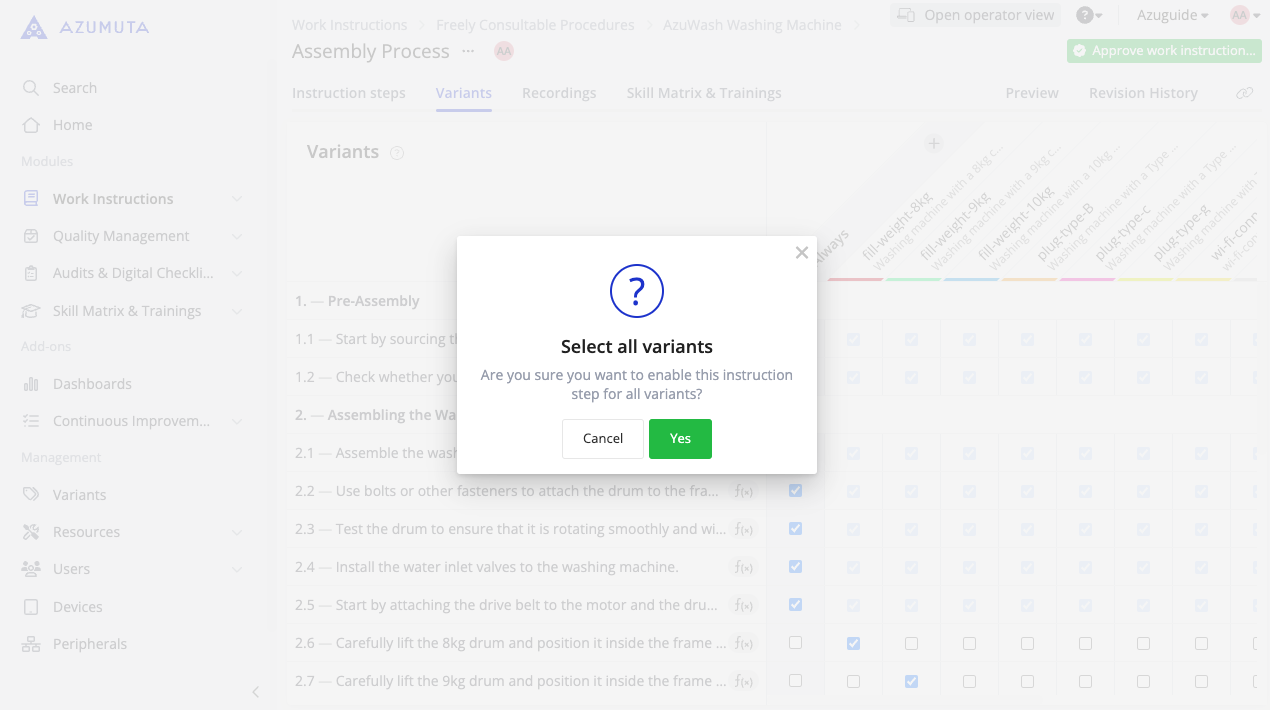This screenshot has width=1270, height=710.
Task: Expand the Quality Management sidebar section
Action: coord(237,236)
